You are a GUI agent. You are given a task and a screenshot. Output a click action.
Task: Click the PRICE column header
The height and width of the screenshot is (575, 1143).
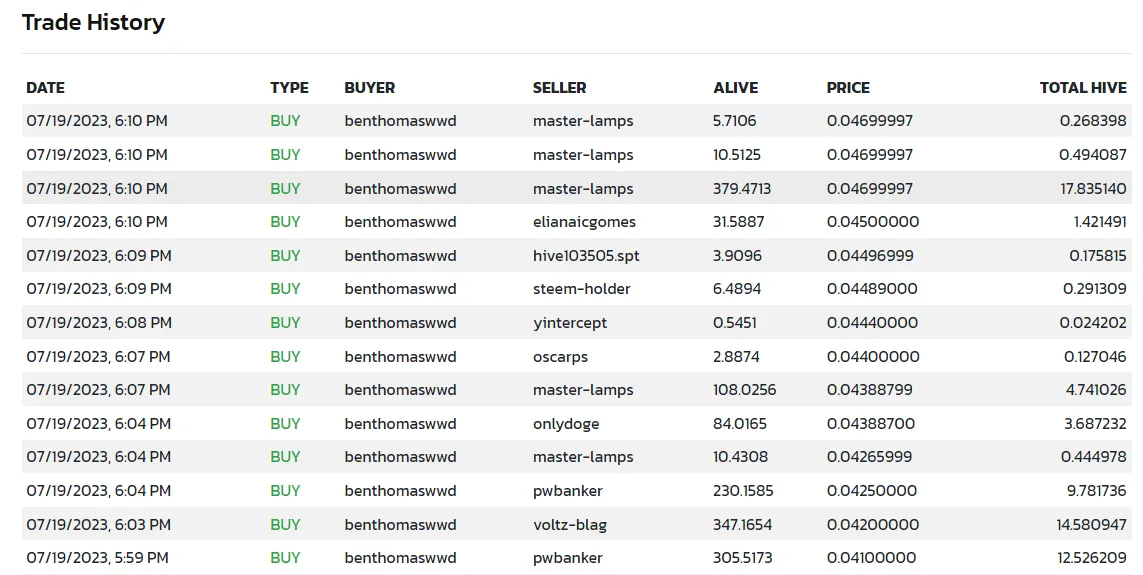point(848,88)
